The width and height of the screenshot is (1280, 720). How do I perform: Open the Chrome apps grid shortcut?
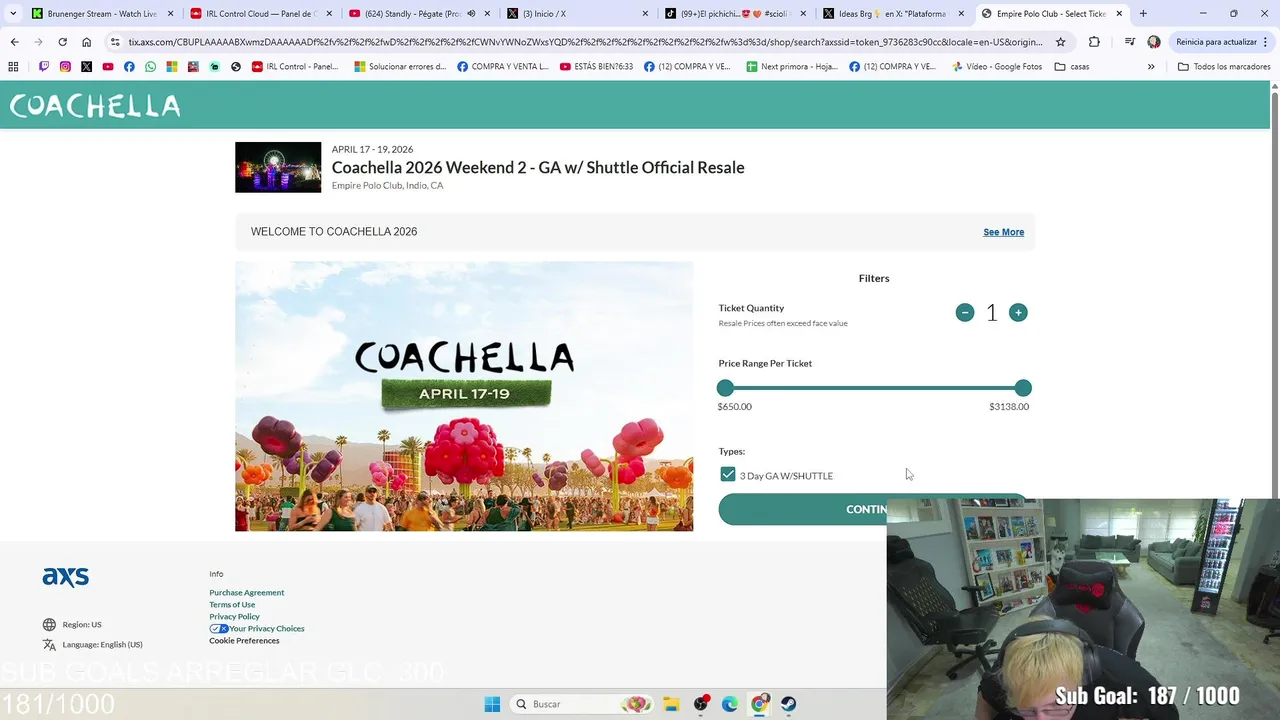click(x=13, y=67)
